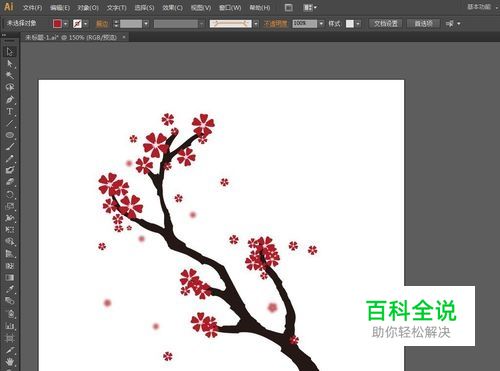Select the Ellipse shape tool
500x371 pixels.
(10, 135)
